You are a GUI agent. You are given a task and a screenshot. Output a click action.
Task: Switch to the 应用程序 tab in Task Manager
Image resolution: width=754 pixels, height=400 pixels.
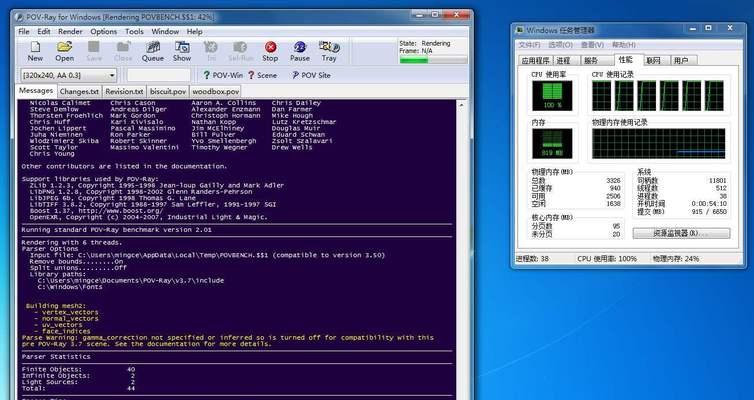[535, 61]
